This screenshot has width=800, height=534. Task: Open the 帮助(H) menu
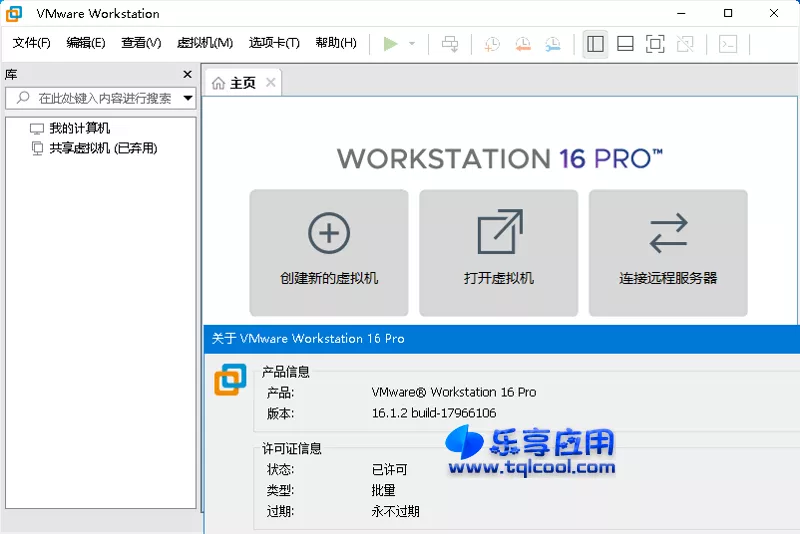tap(336, 43)
